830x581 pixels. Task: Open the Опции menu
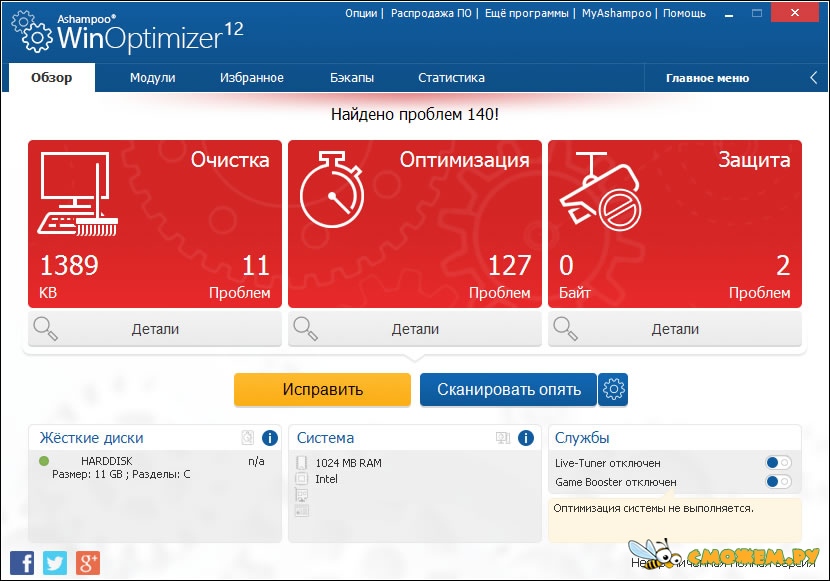click(361, 13)
